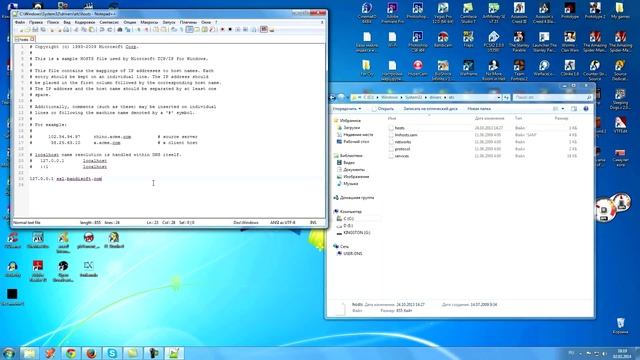Select the networks file in Explorer
Image resolution: width=640 pixels, height=360 pixels.
pyautogui.click(x=402, y=142)
